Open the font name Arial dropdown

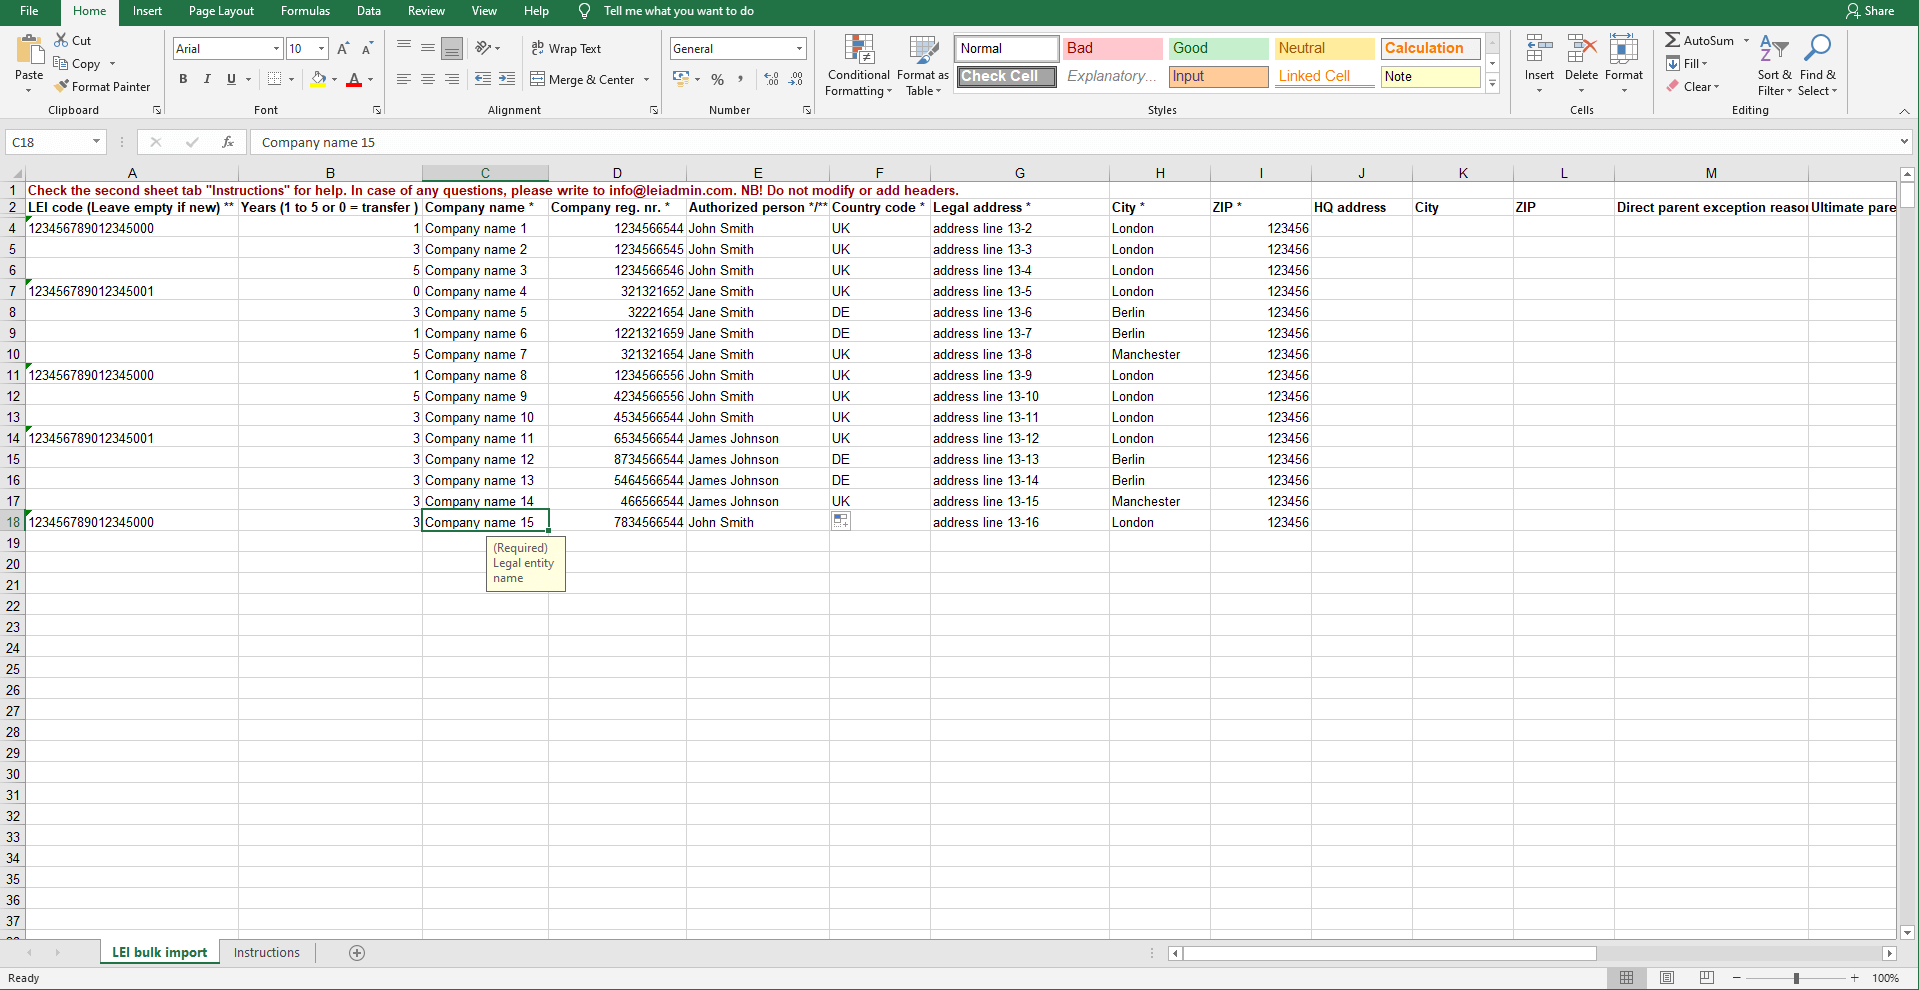tap(276, 48)
